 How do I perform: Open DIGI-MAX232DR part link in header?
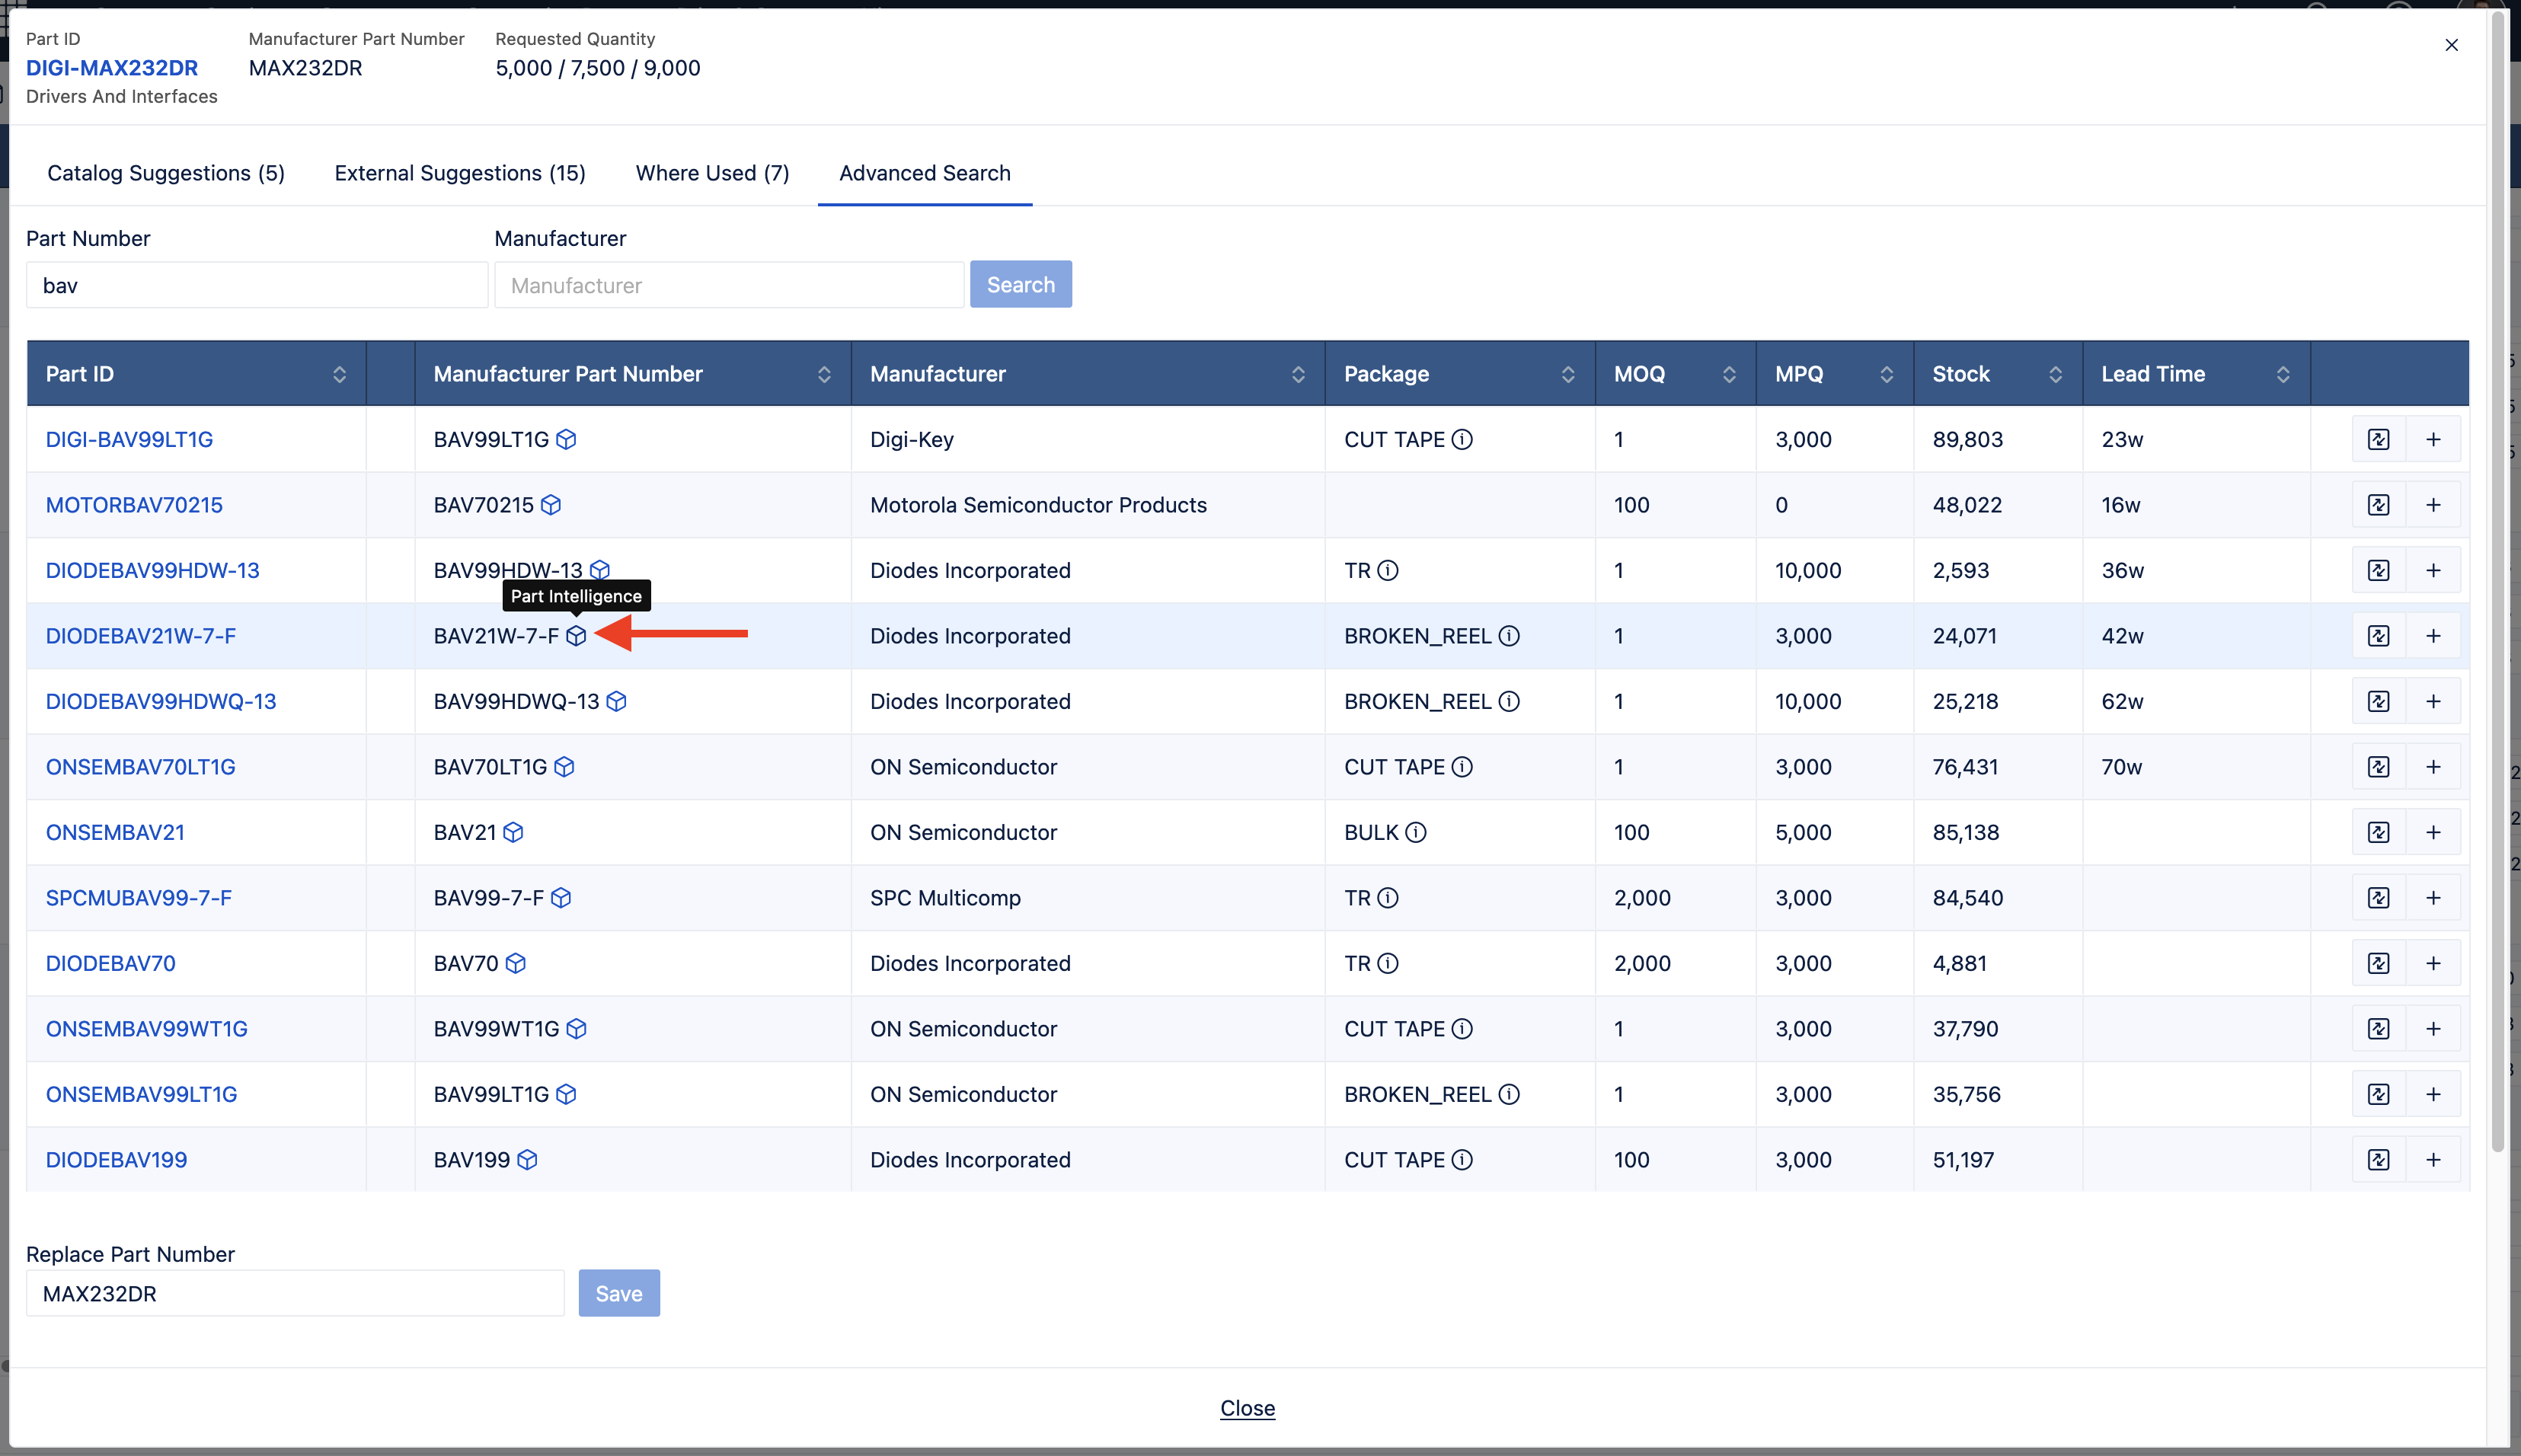pos(112,68)
